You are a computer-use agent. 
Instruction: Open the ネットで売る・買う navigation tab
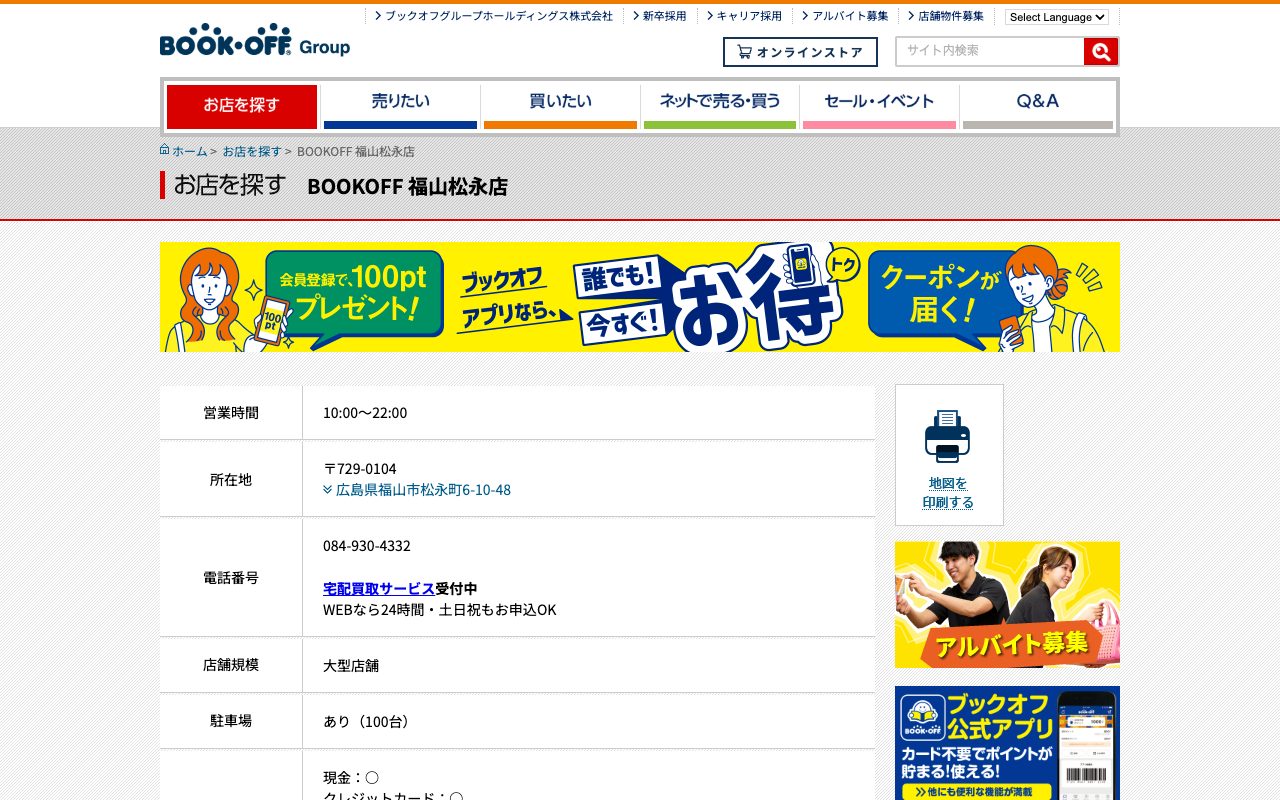[720, 106]
